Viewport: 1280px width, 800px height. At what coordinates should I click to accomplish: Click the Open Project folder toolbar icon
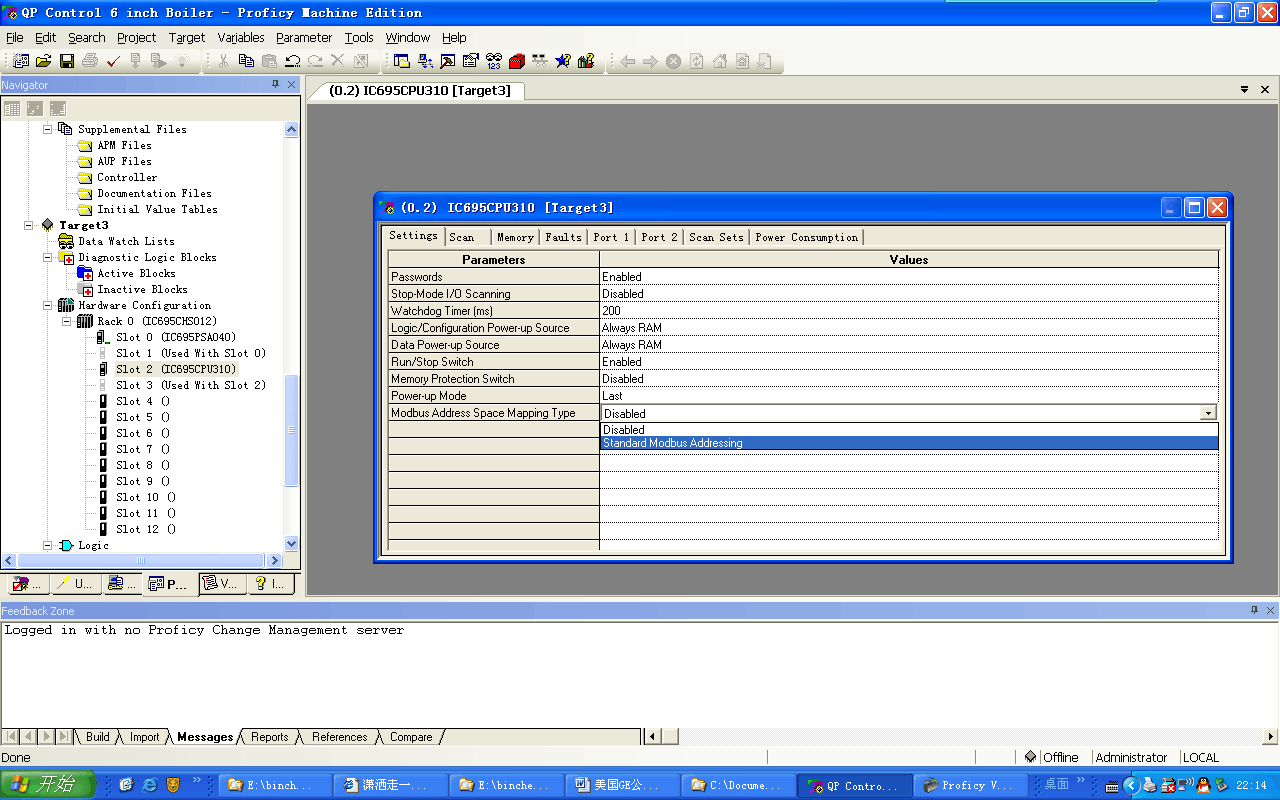pos(43,61)
